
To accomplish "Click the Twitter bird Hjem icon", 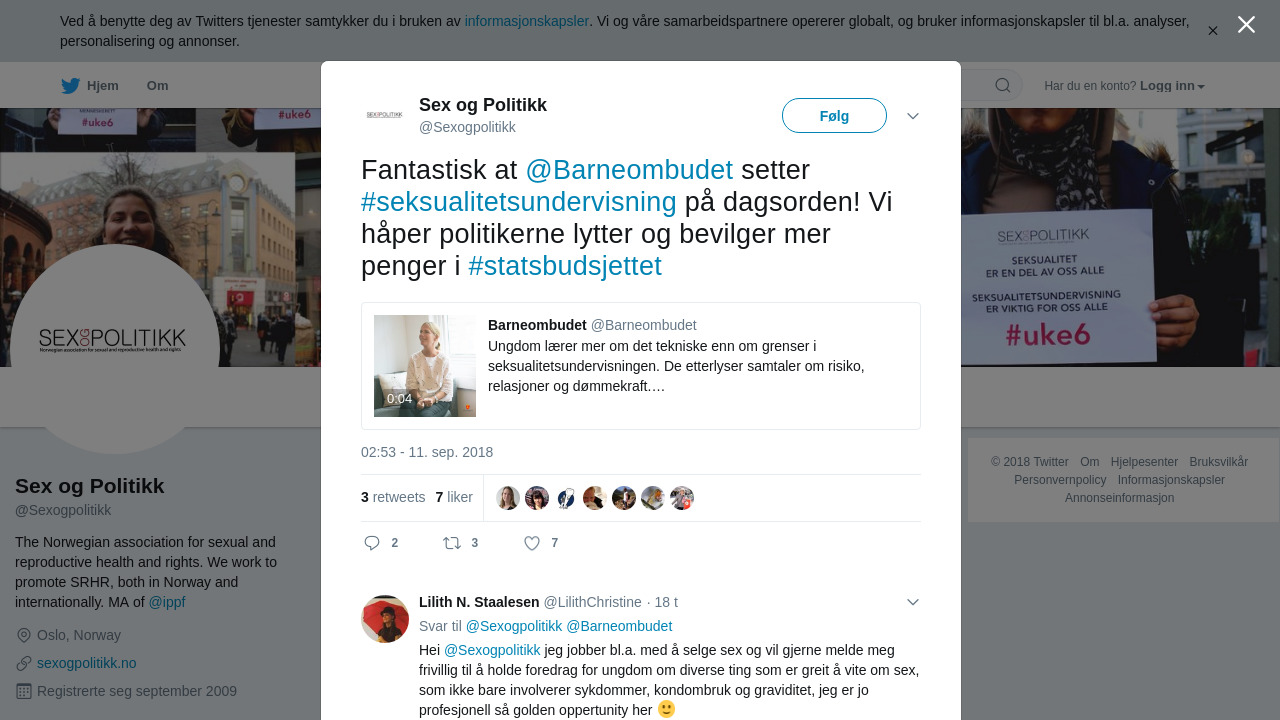I will (x=70, y=86).
